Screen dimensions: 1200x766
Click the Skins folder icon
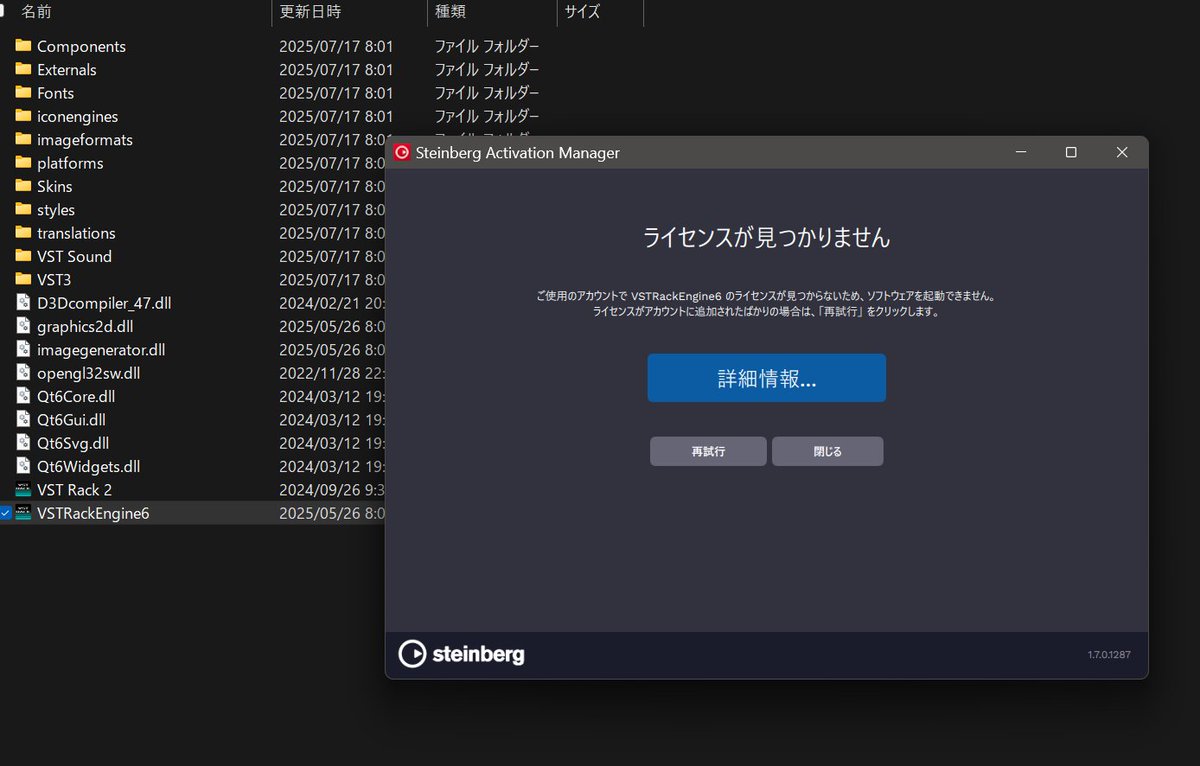point(23,186)
